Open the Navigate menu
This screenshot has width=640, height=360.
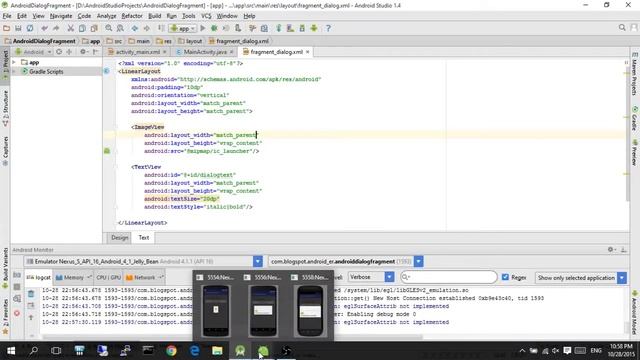(61, 16)
